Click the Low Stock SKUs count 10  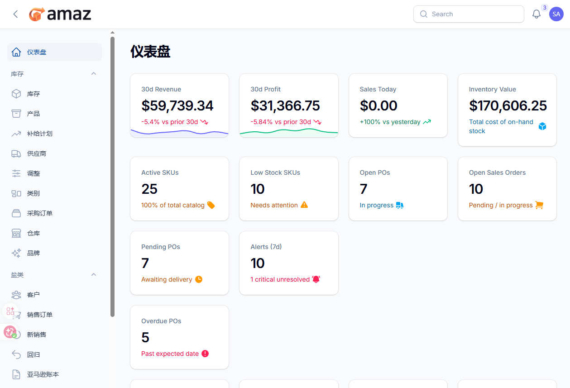pyautogui.click(x=257, y=189)
